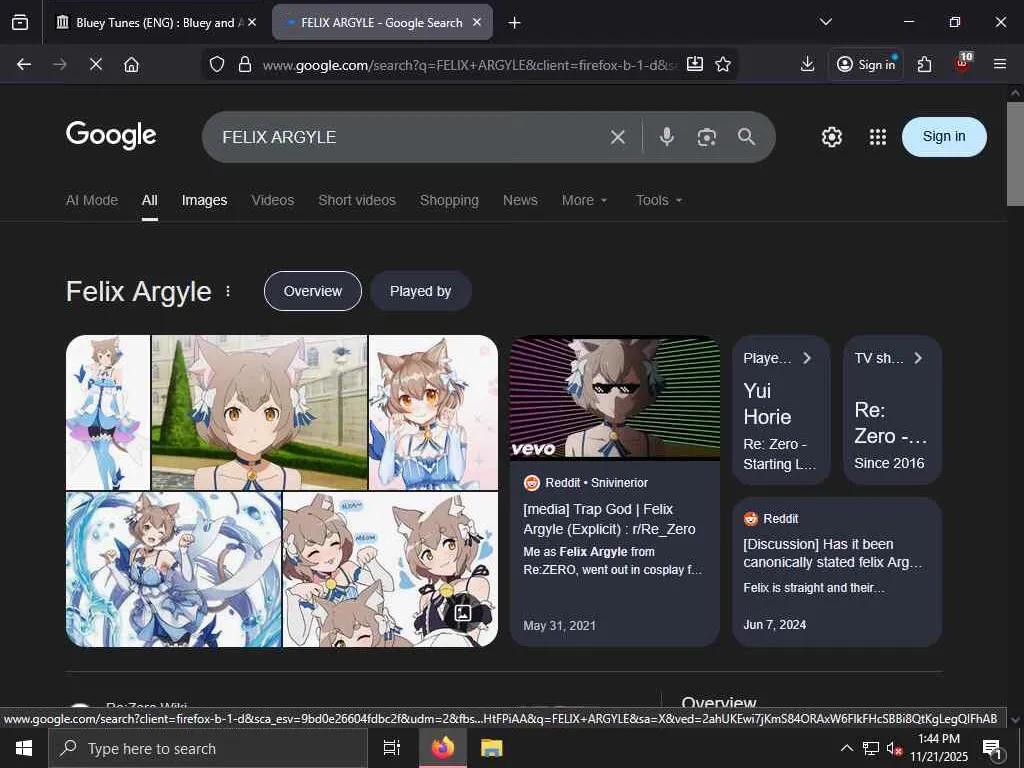Open the Windows notification center
The width and height of the screenshot is (1024, 768).
tap(993, 748)
